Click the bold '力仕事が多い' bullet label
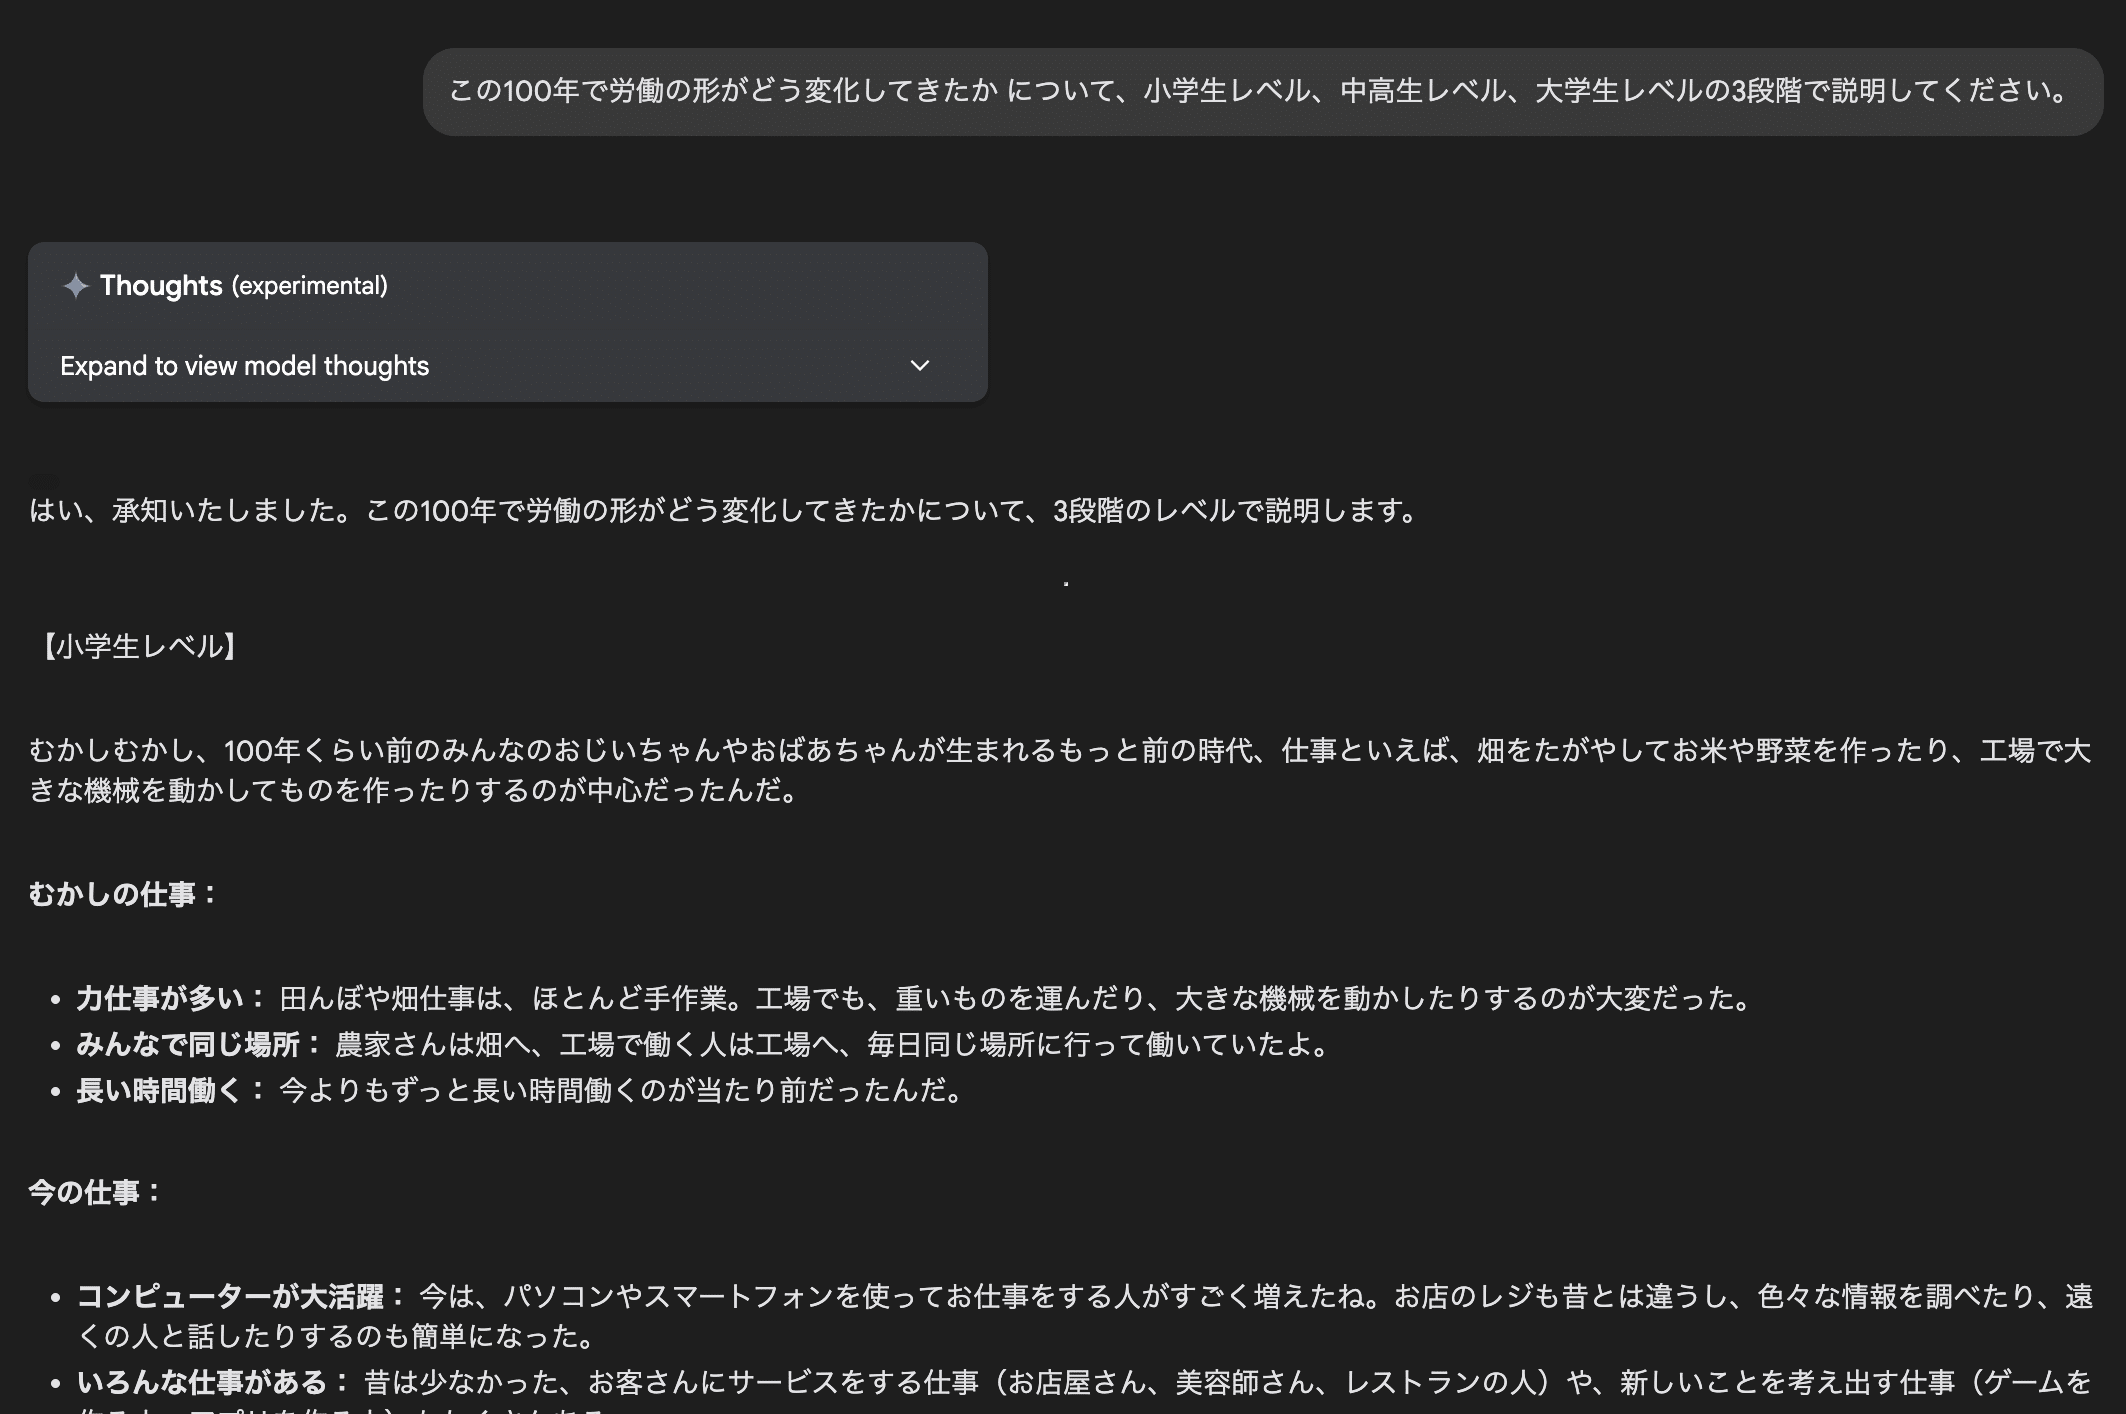The image size is (2126, 1414). coord(160,998)
